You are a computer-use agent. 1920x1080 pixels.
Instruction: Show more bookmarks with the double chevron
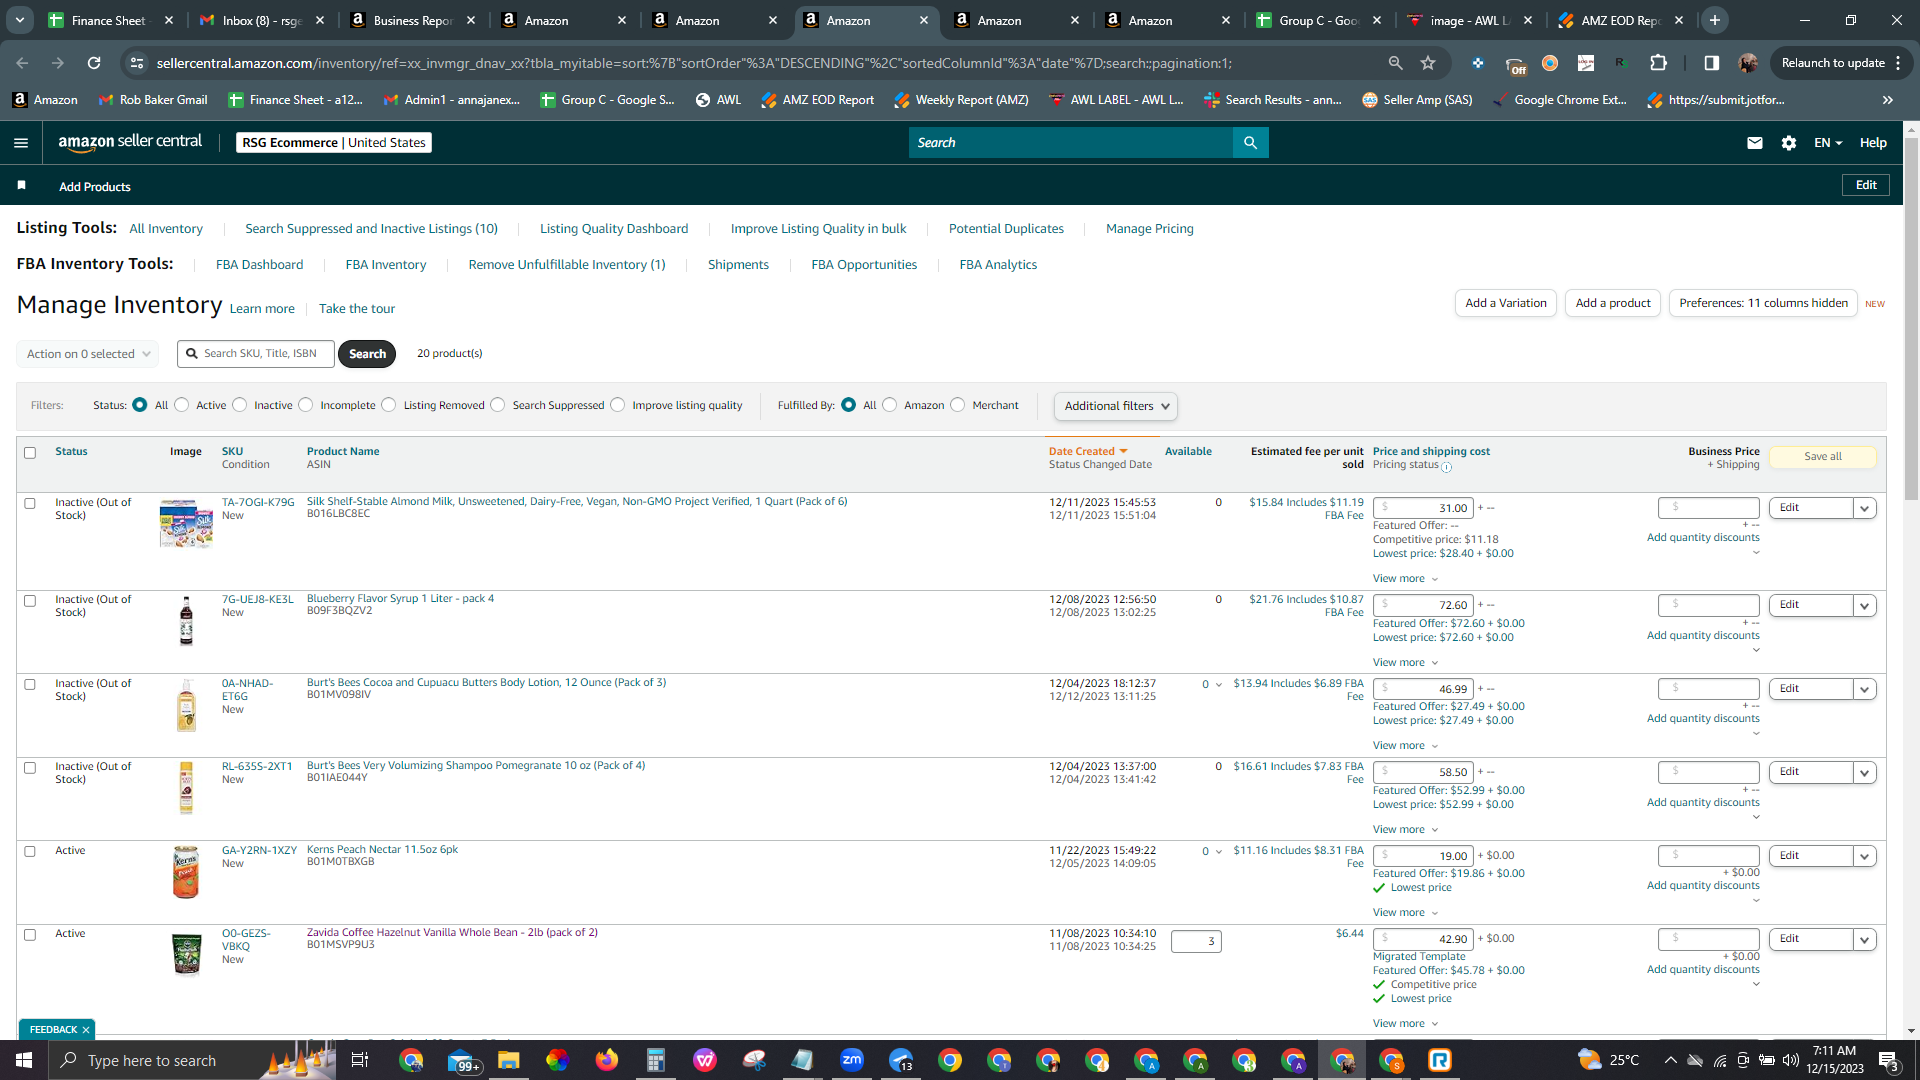1888,100
